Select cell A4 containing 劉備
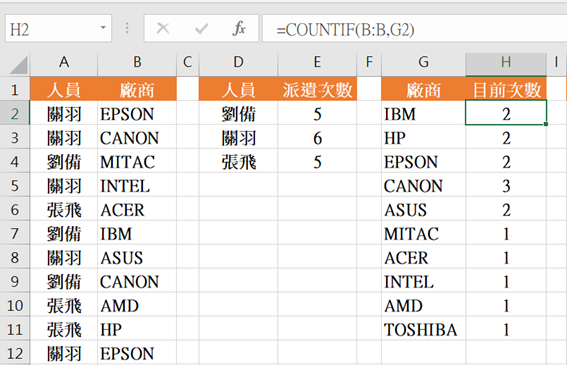Image resolution: width=567 pixels, height=365 pixels. coord(64,162)
